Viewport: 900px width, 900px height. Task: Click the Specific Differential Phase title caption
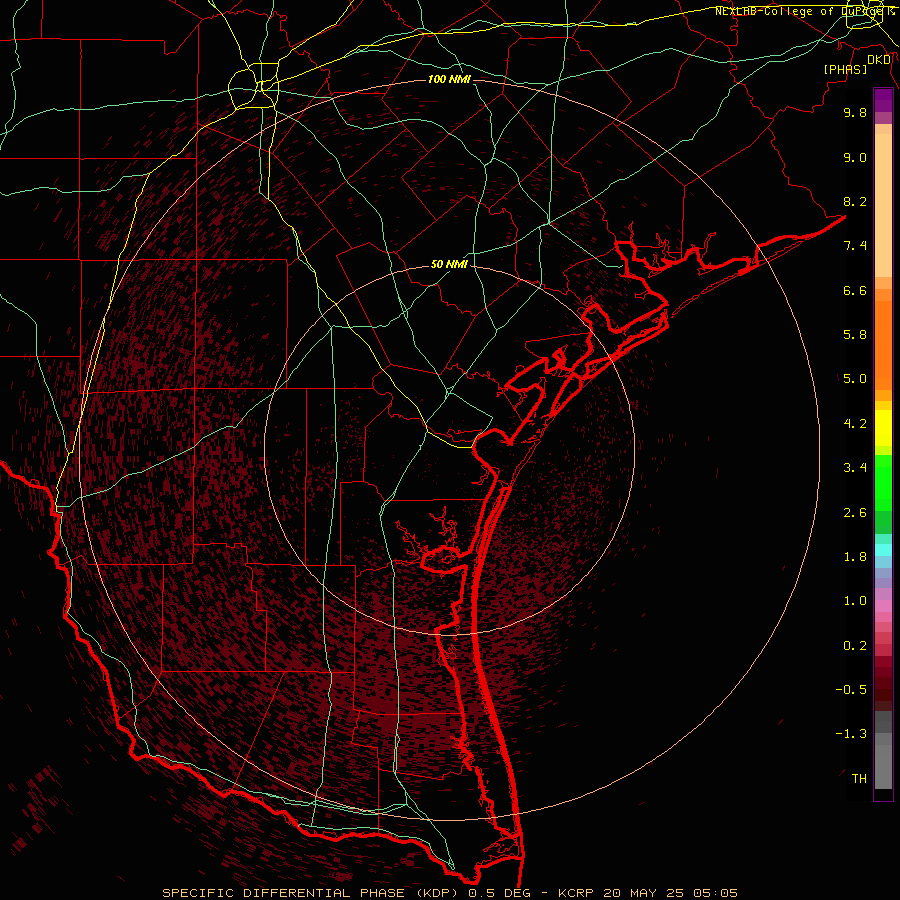tap(449, 893)
